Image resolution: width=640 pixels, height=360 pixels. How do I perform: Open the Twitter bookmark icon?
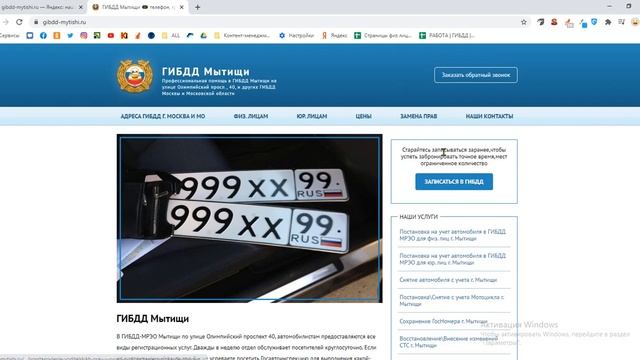click(x=70, y=36)
